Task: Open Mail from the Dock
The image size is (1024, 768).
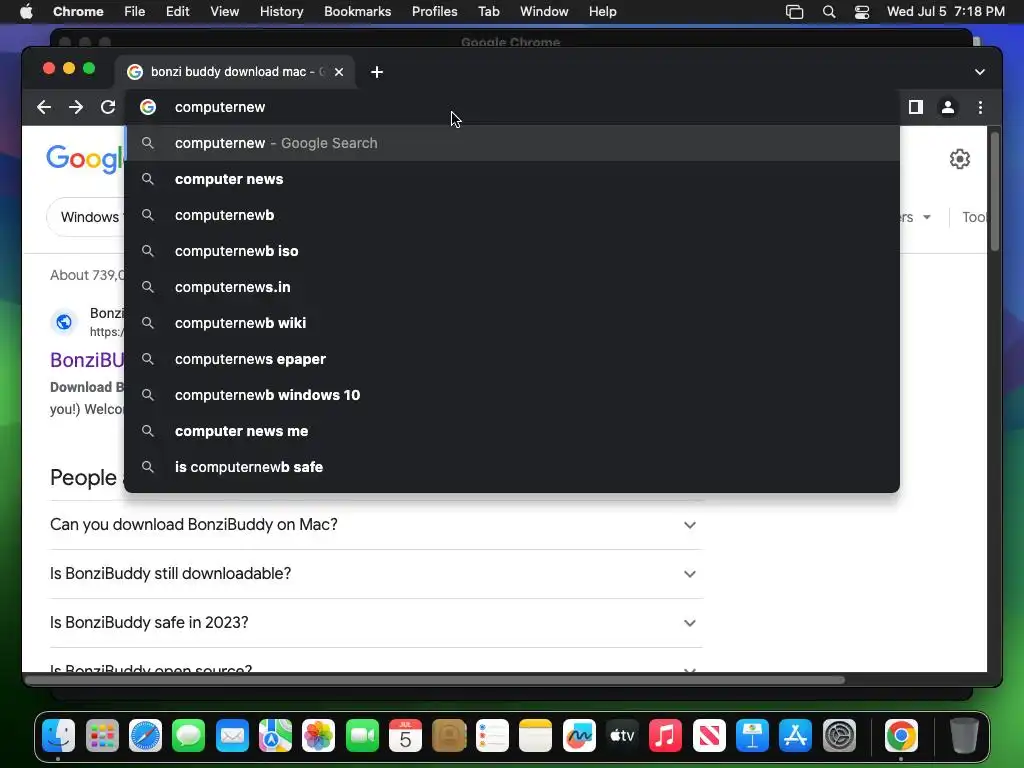Action: (x=232, y=736)
